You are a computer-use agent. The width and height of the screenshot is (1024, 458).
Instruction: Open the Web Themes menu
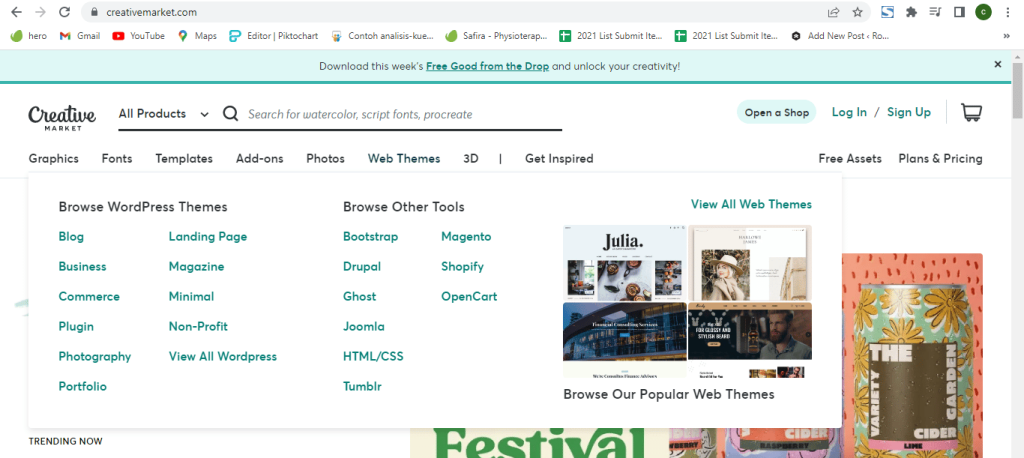404,159
